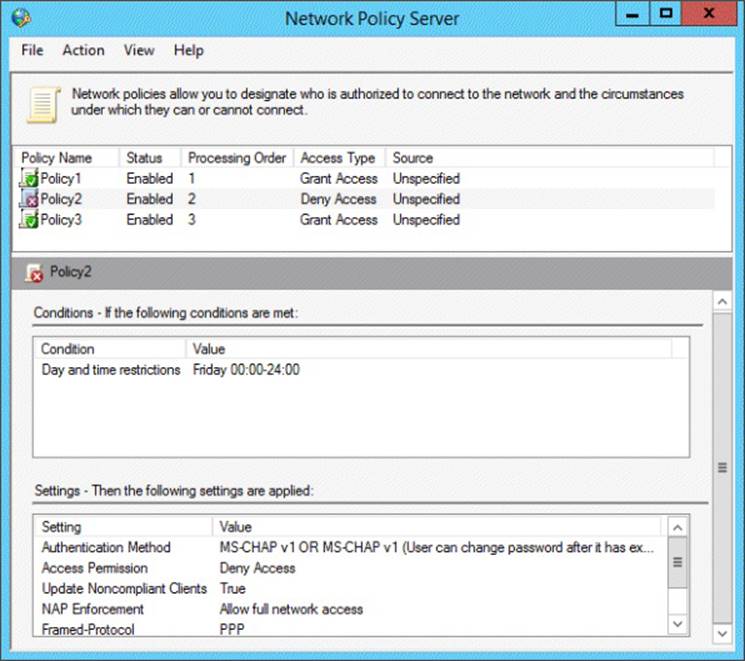Image resolution: width=745 pixels, height=661 pixels.
Task: Click the Network Policy Server title bar icon
Action: [x=22, y=17]
